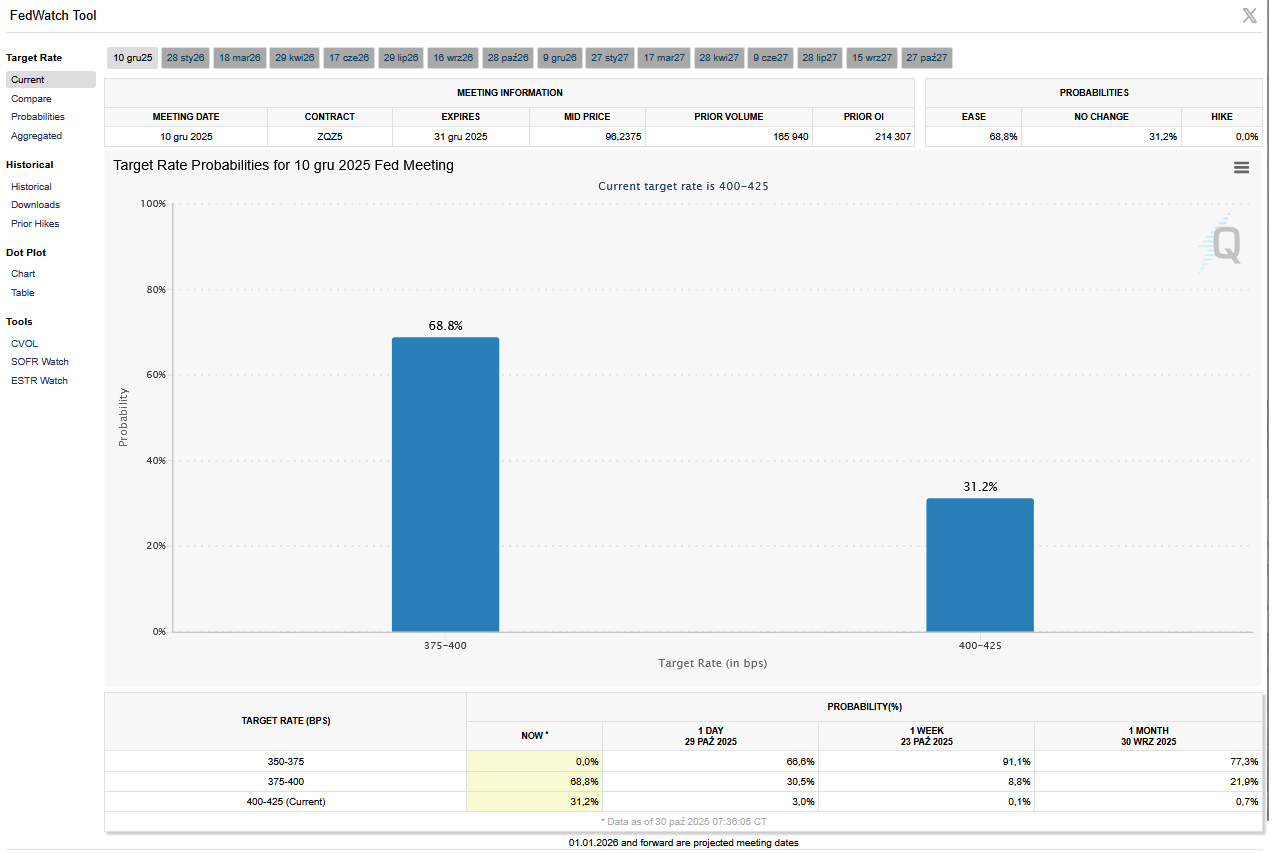Open the chart hamburger menu icon
This screenshot has height=854, width=1272.
pyautogui.click(x=1241, y=168)
